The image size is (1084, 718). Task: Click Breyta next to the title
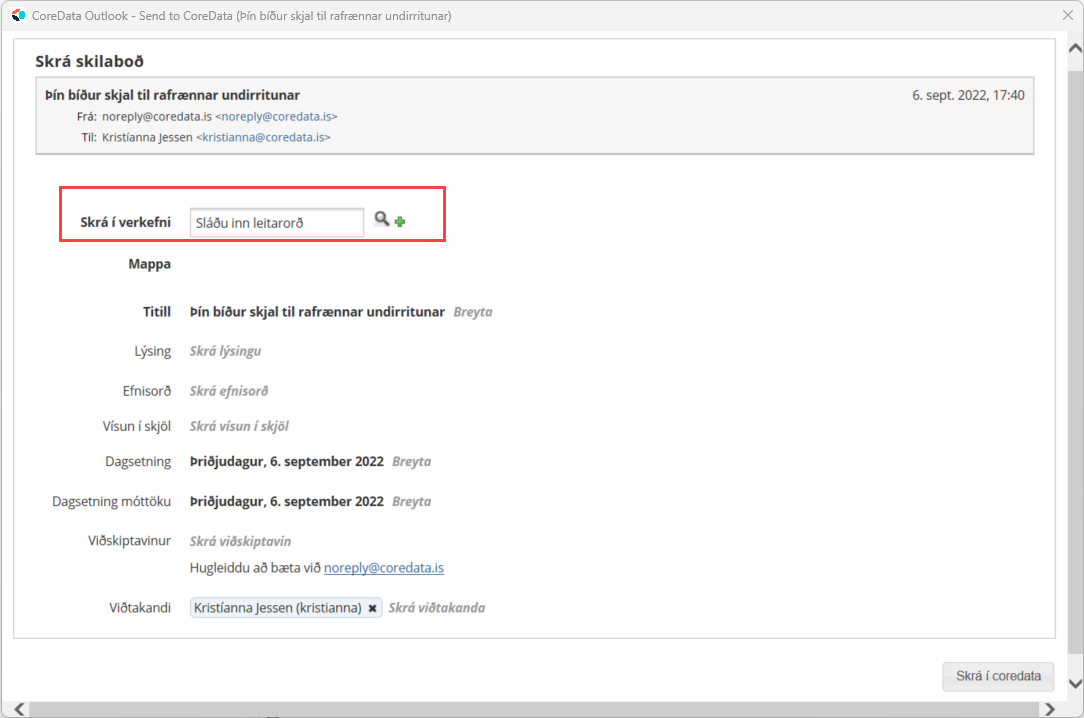tap(472, 312)
